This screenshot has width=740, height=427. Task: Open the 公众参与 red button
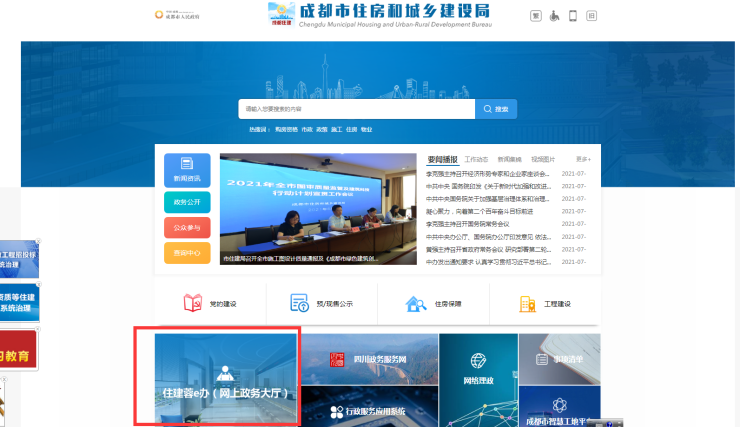coord(187,227)
